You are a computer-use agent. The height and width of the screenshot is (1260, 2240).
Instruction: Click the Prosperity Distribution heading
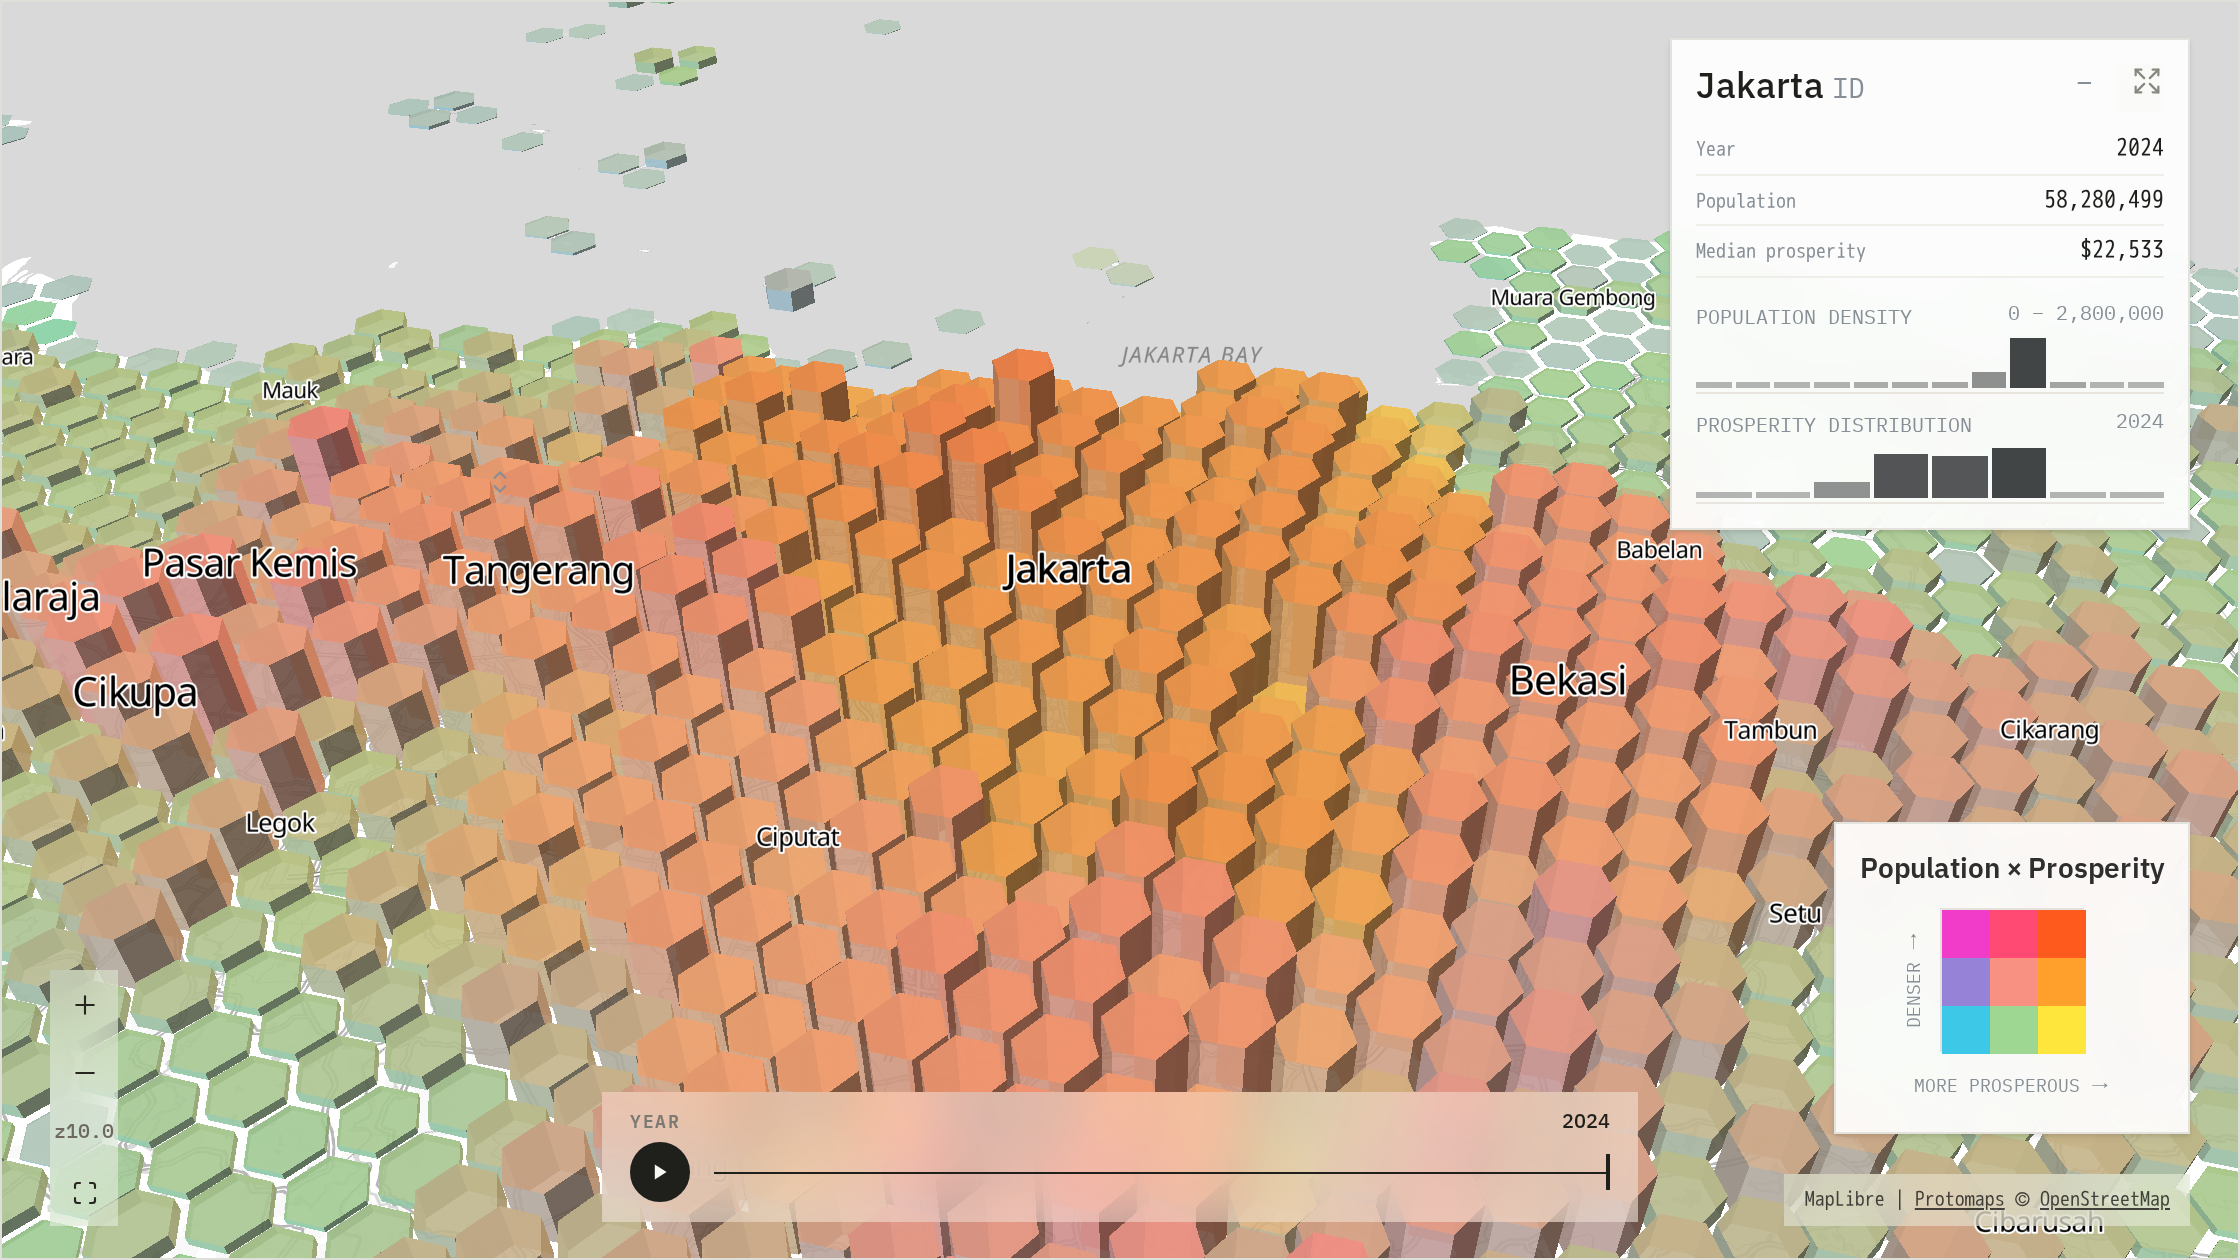[x=1834, y=425]
